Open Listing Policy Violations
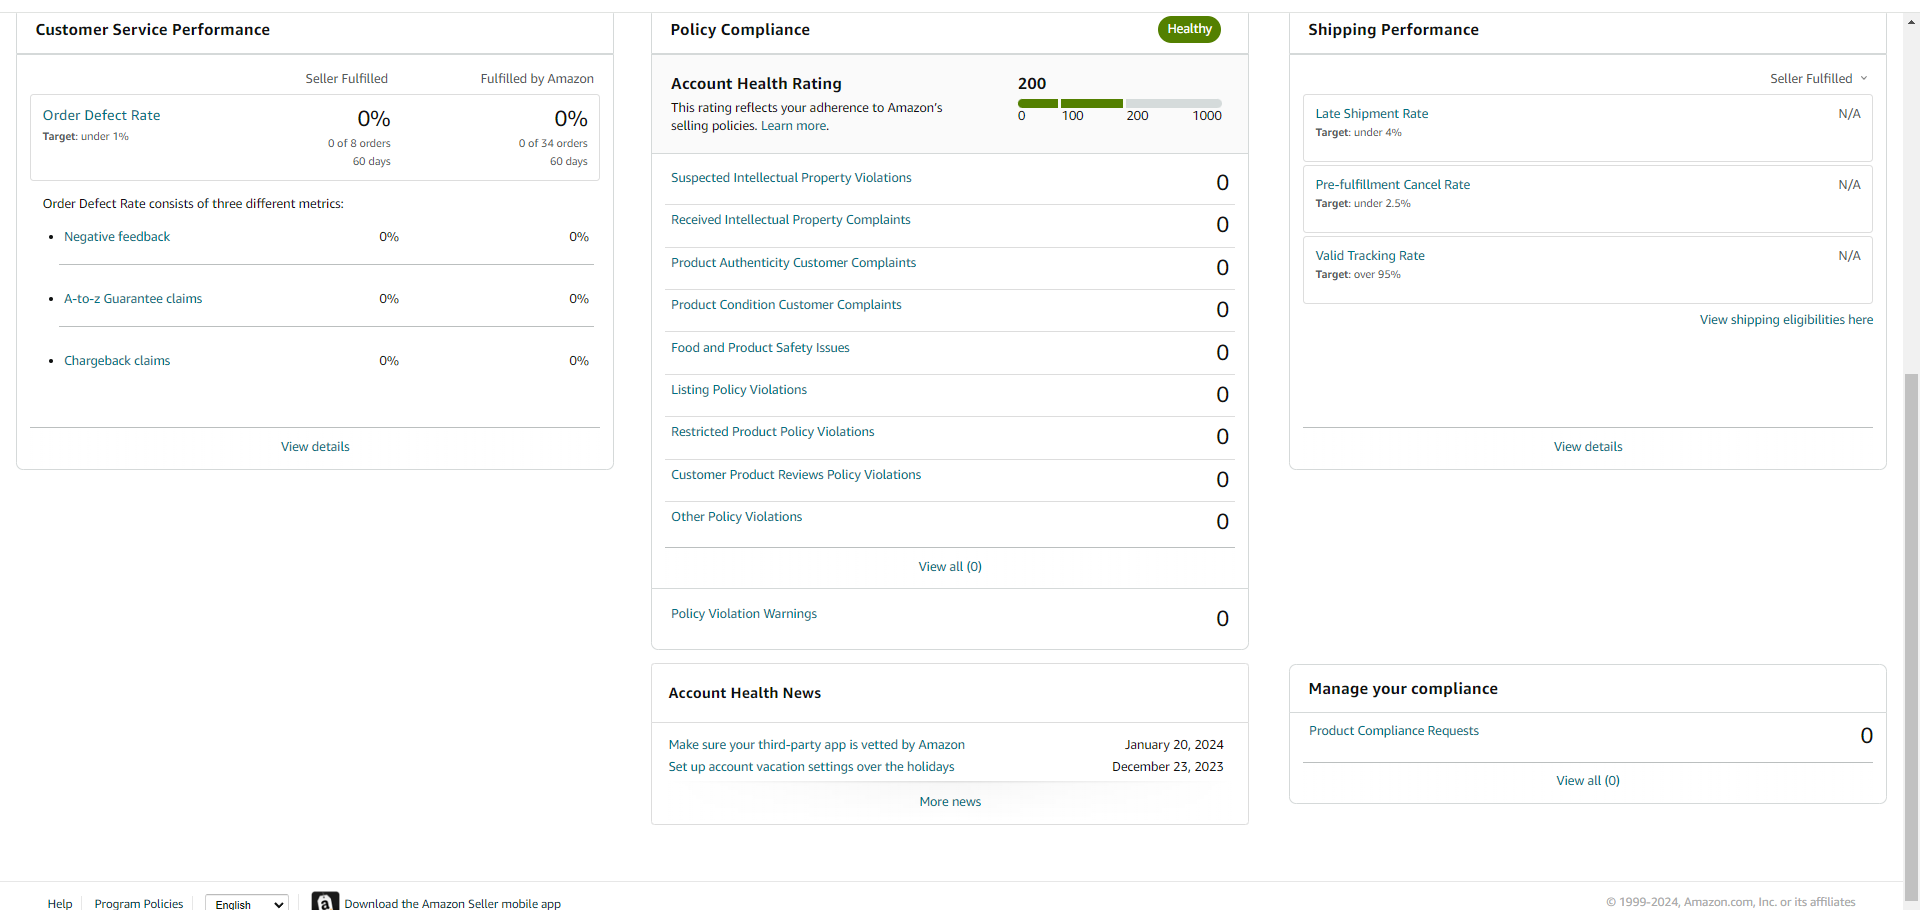Screen dimensions: 1920x910 (739, 390)
